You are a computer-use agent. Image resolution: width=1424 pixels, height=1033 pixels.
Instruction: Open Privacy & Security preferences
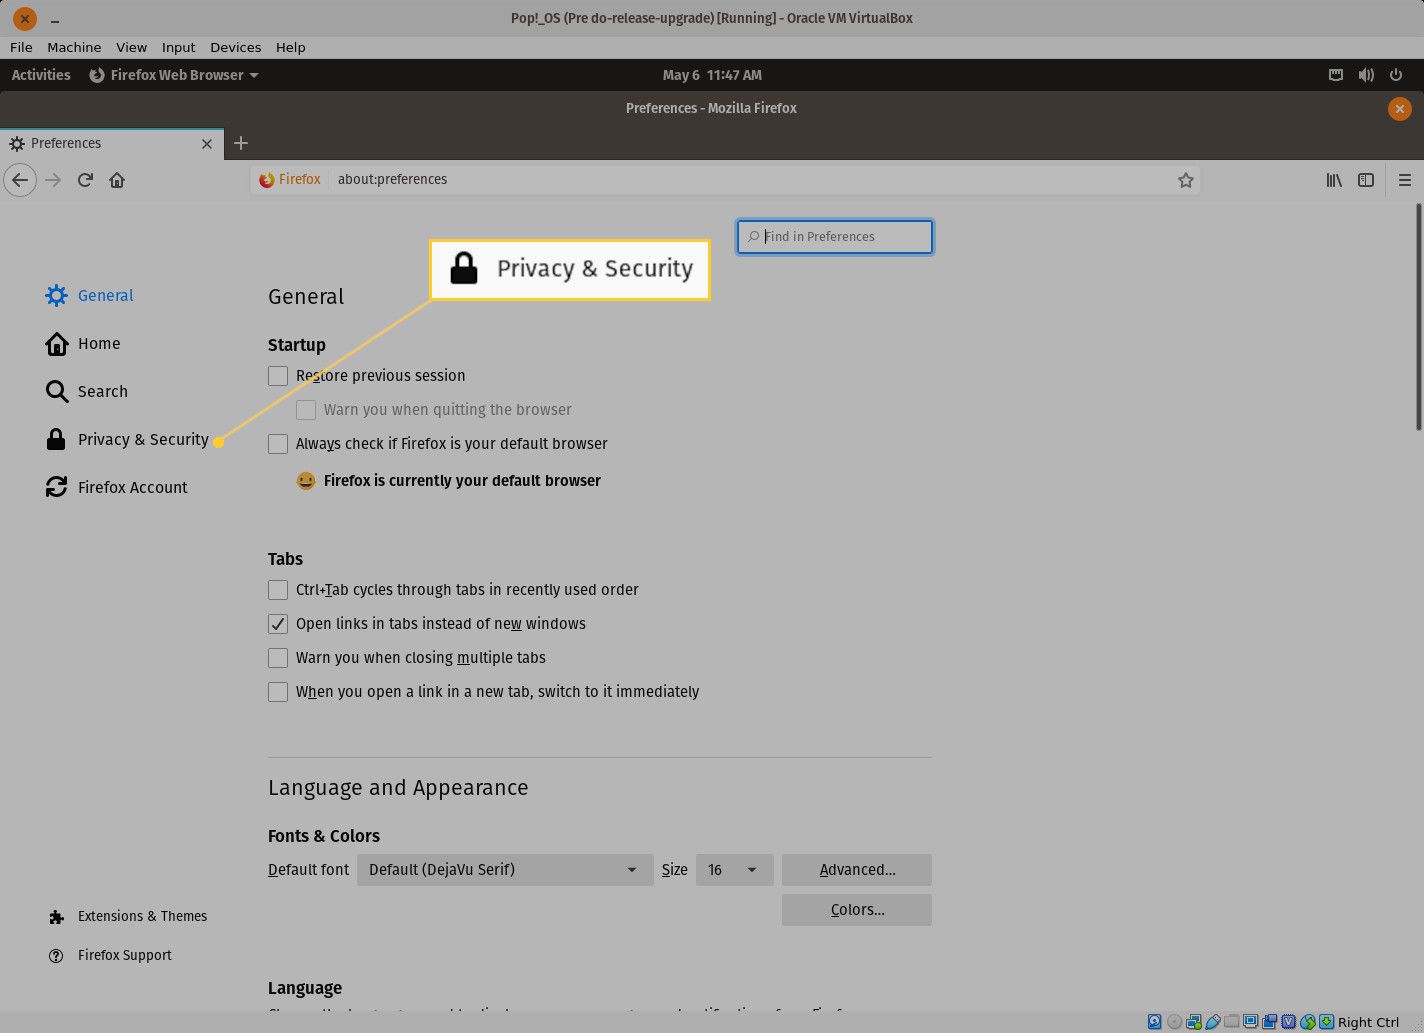pos(127,440)
